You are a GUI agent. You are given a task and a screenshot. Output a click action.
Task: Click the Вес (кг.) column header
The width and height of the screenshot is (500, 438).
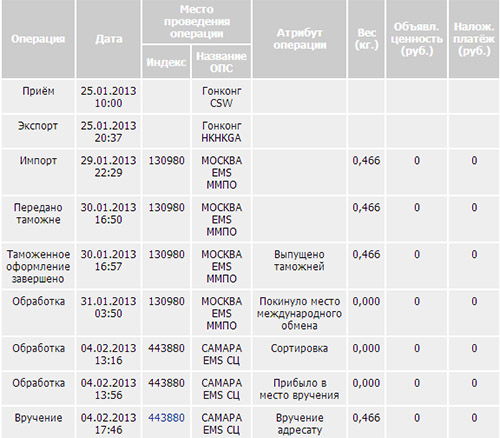pos(366,39)
